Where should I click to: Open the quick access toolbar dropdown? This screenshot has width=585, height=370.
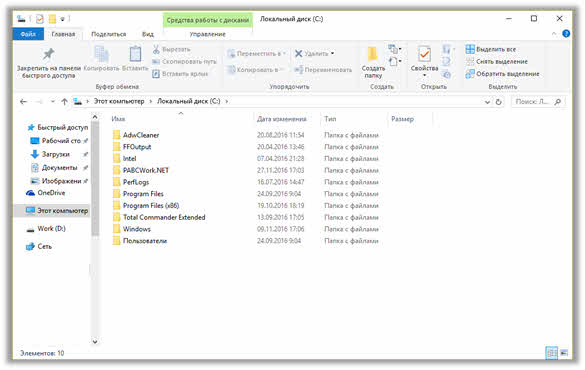[x=63, y=19]
